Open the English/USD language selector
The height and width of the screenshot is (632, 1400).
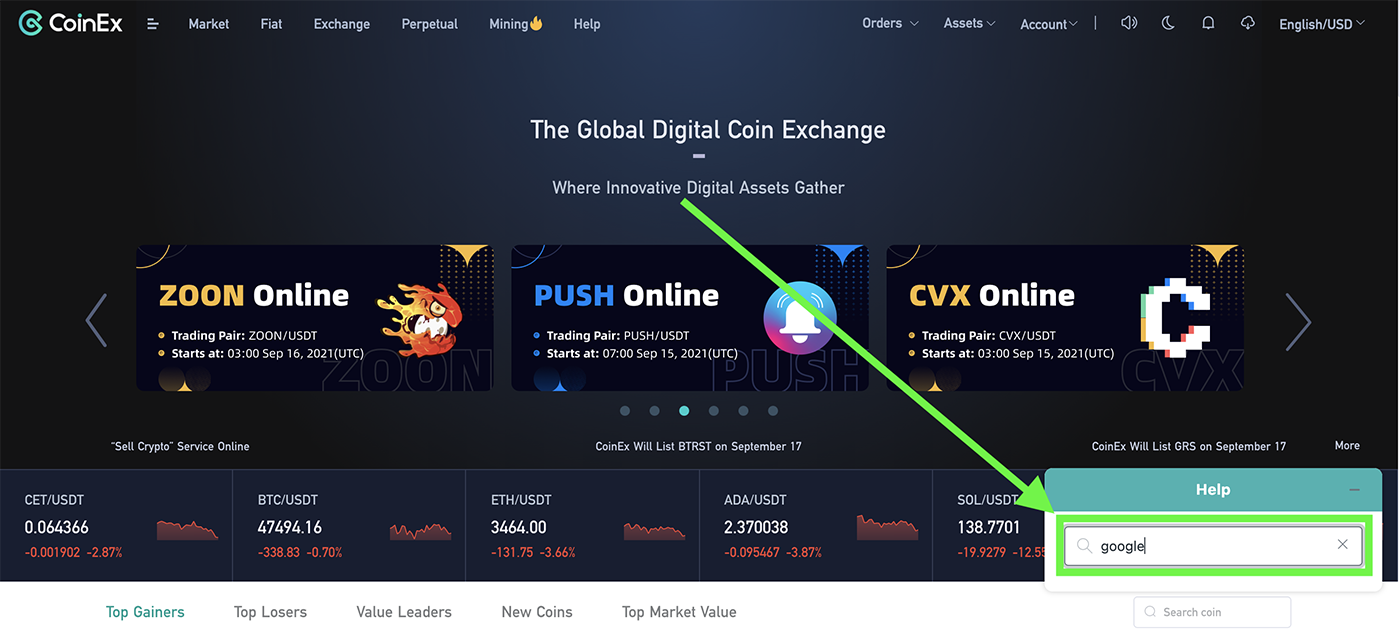pos(1322,24)
